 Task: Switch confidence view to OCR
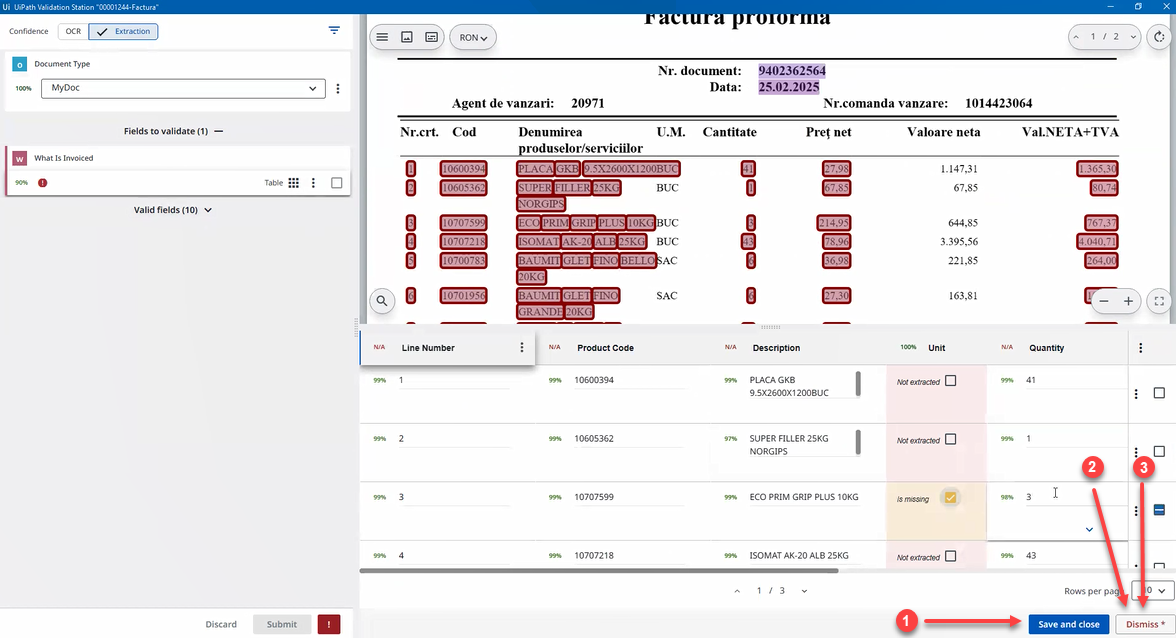[73, 31]
